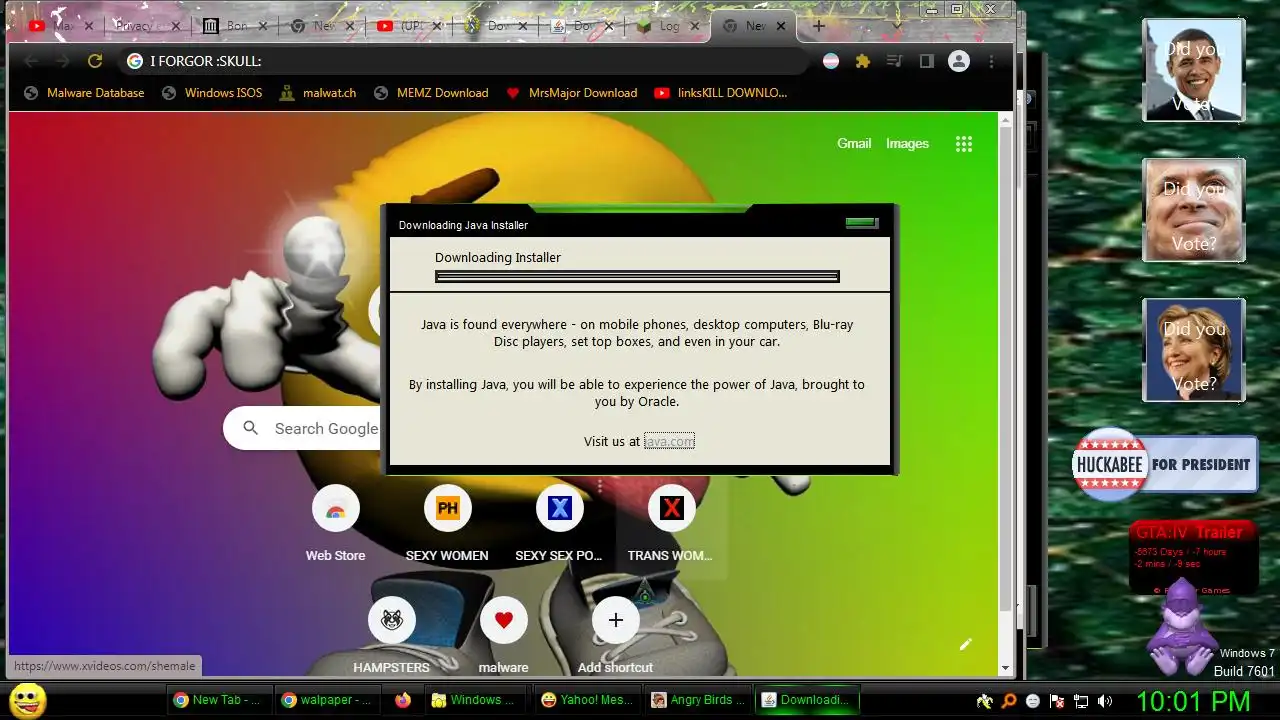Open the MEMZ Download bookmark
Screen dimensions: 1280x720
[x=430, y=93]
